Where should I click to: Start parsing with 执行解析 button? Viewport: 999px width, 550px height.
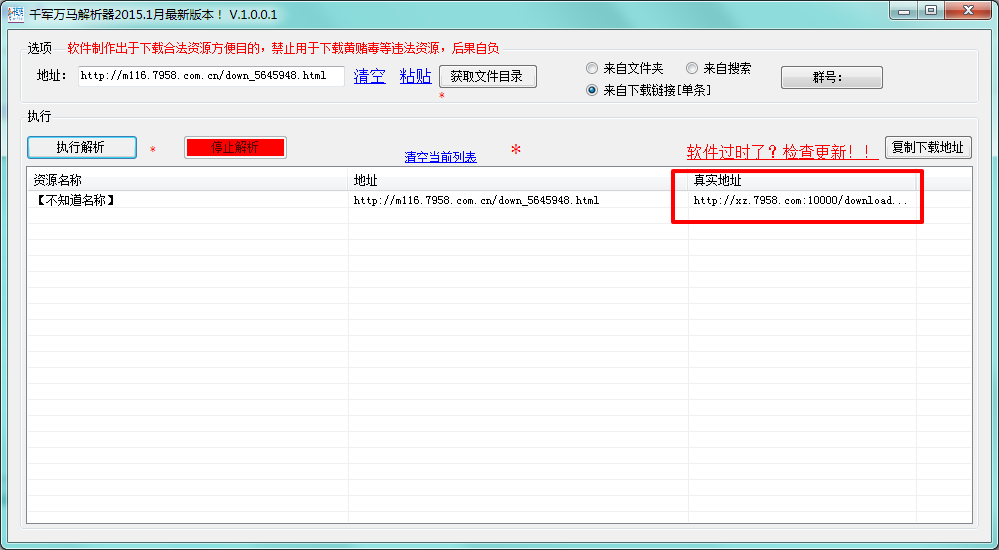pos(81,147)
